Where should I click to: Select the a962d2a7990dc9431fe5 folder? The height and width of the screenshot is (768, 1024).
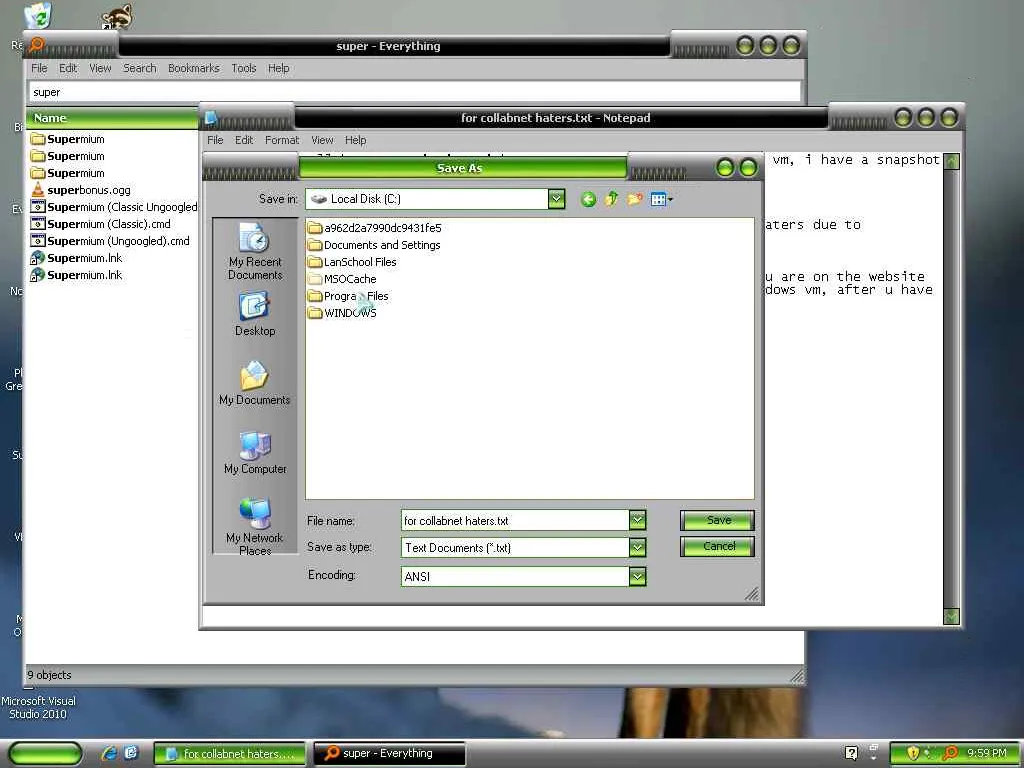pyautogui.click(x=375, y=228)
